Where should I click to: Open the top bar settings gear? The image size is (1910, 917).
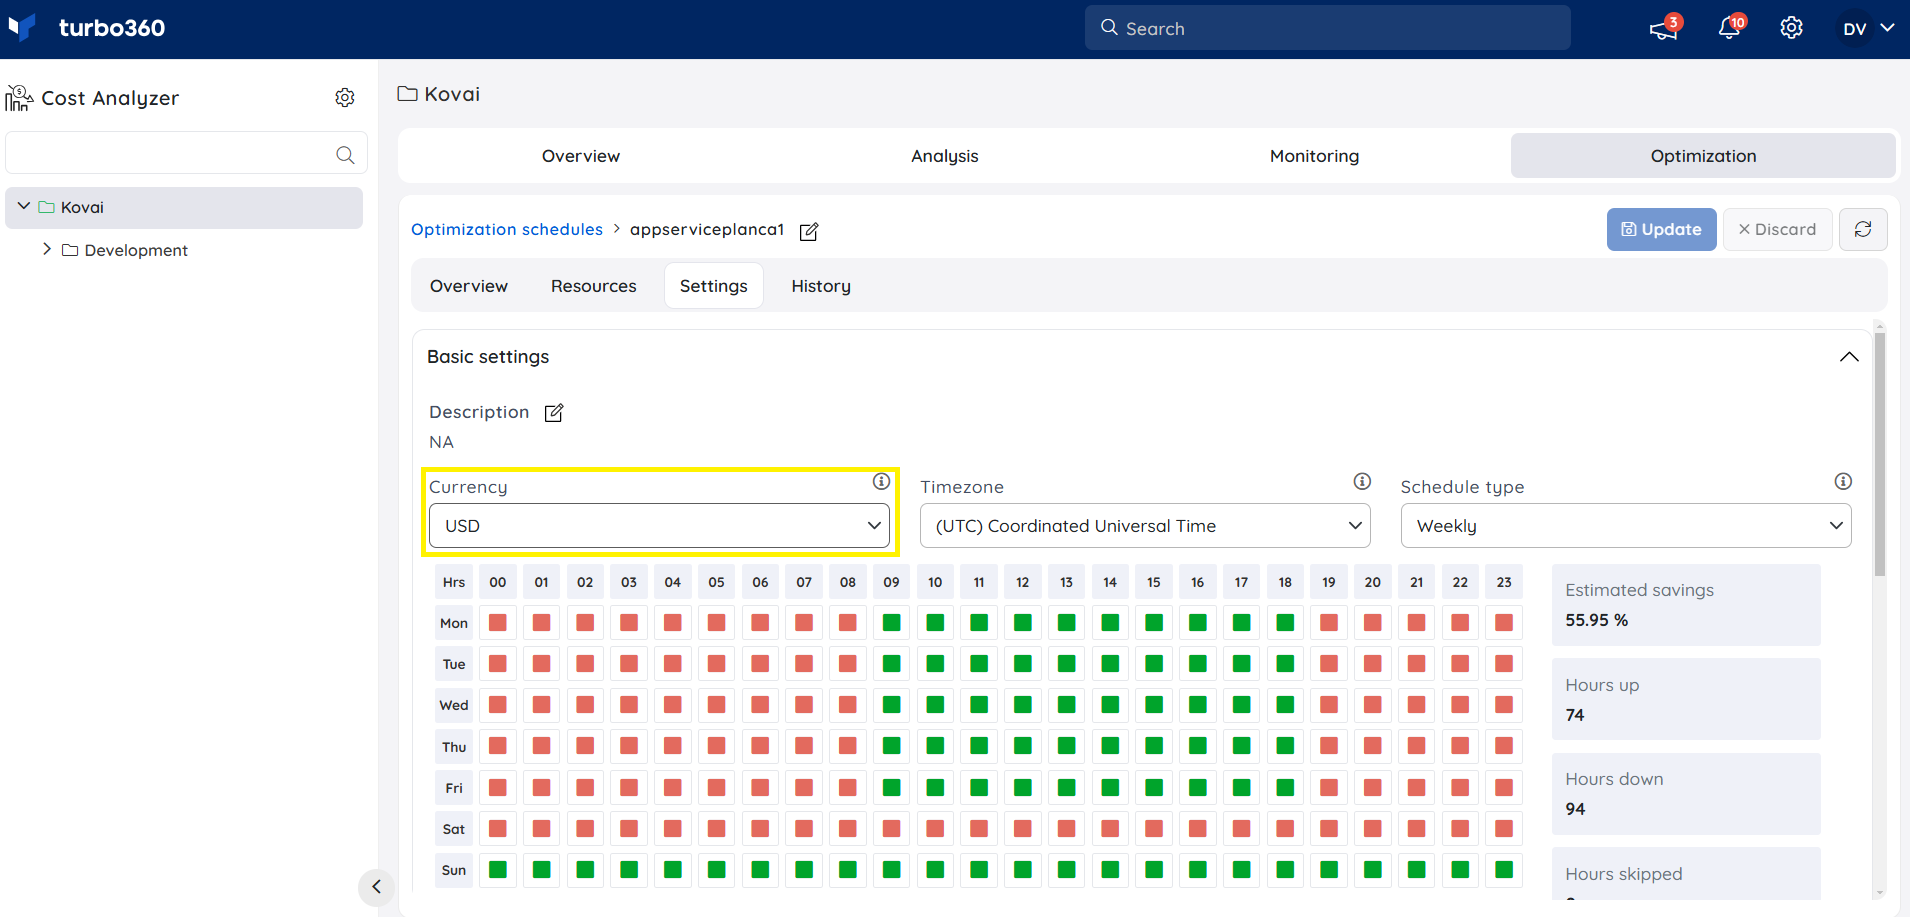click(x=1791, y=28)
